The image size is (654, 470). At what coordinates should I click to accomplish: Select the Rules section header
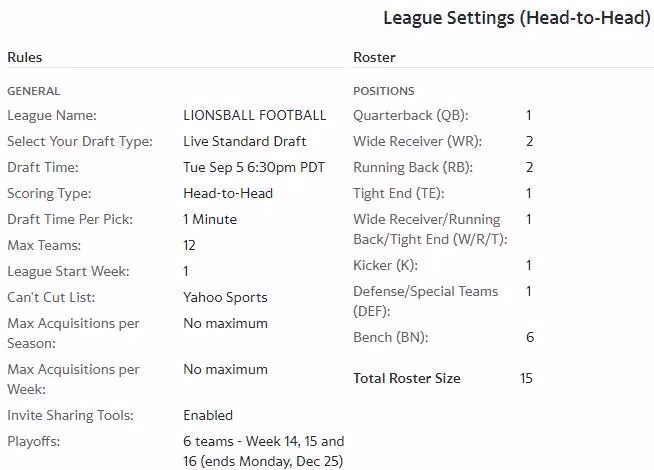25,57
